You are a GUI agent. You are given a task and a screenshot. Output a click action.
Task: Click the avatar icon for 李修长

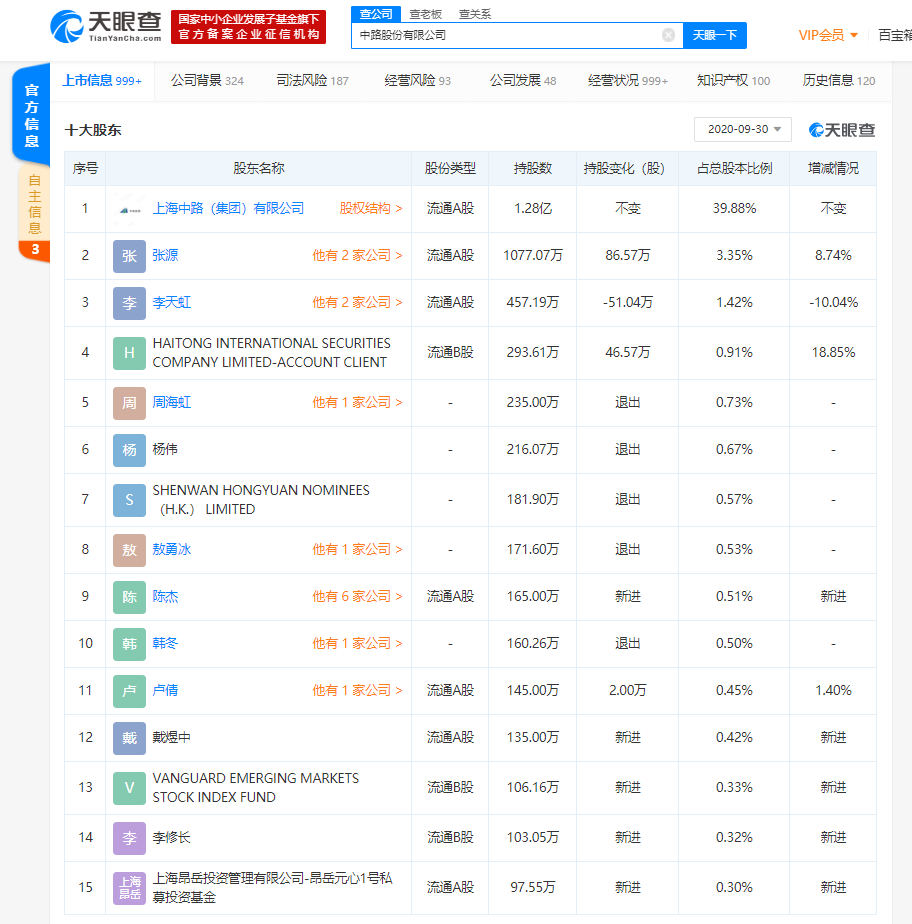(129, 838)
